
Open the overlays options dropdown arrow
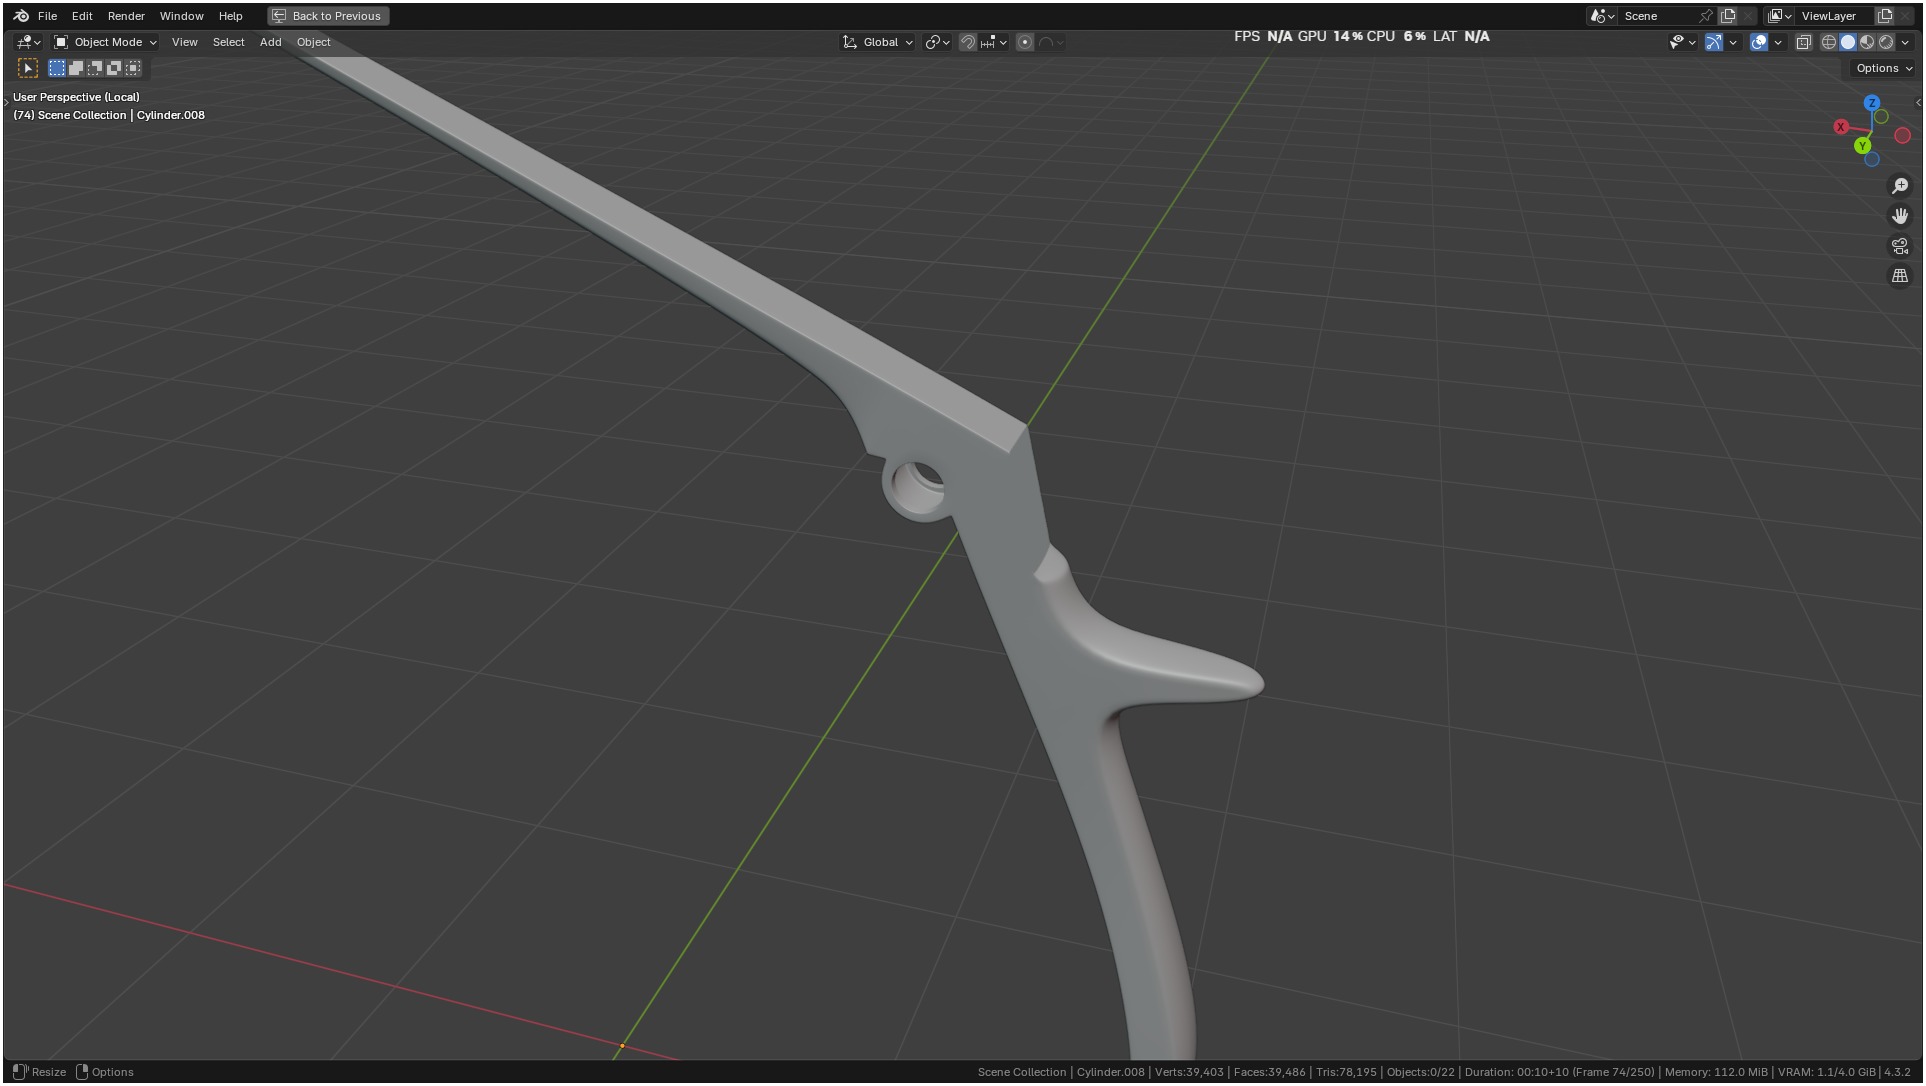click(x=1778, y=42)
